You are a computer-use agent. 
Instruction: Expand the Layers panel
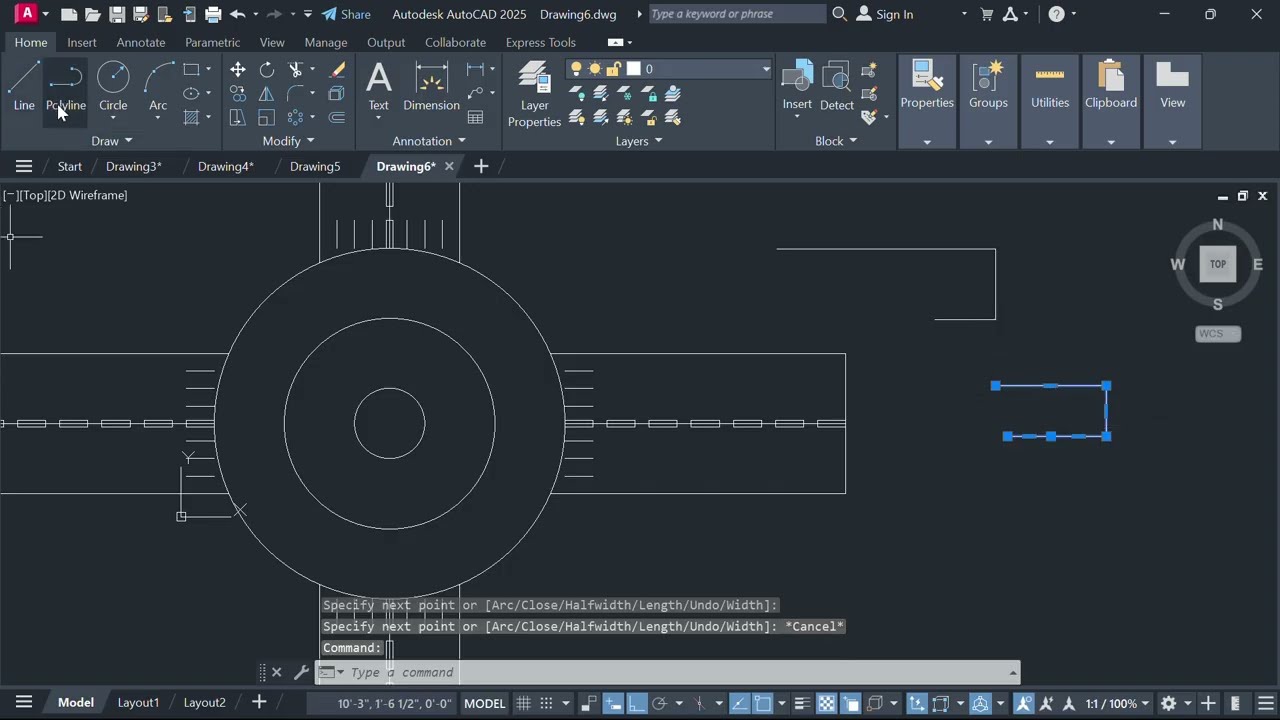[639, 141]
